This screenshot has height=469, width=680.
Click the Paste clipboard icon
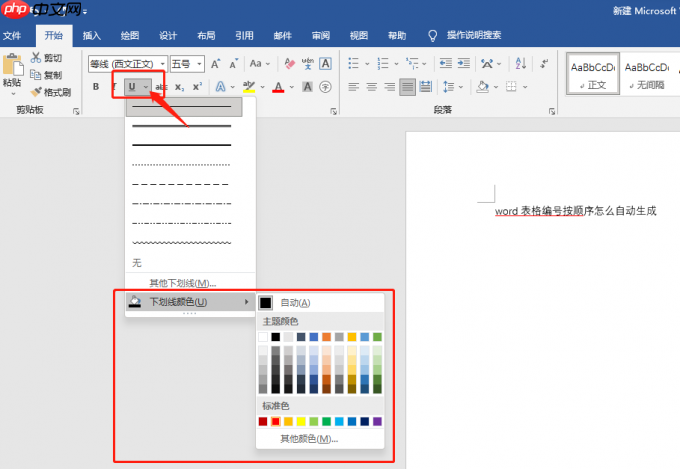pos(13,66)
